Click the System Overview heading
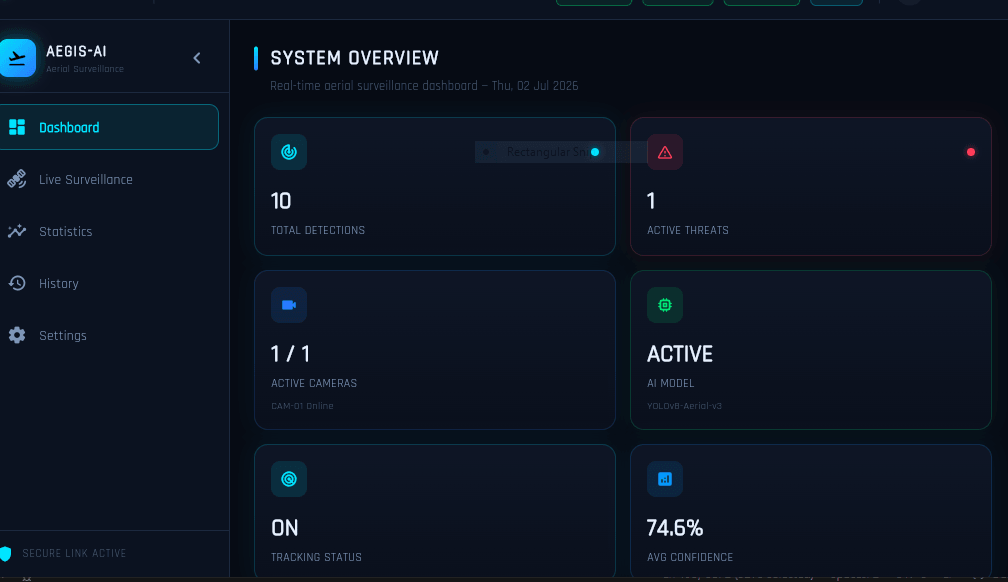The image size is (1008, 582). click(354, 58)
